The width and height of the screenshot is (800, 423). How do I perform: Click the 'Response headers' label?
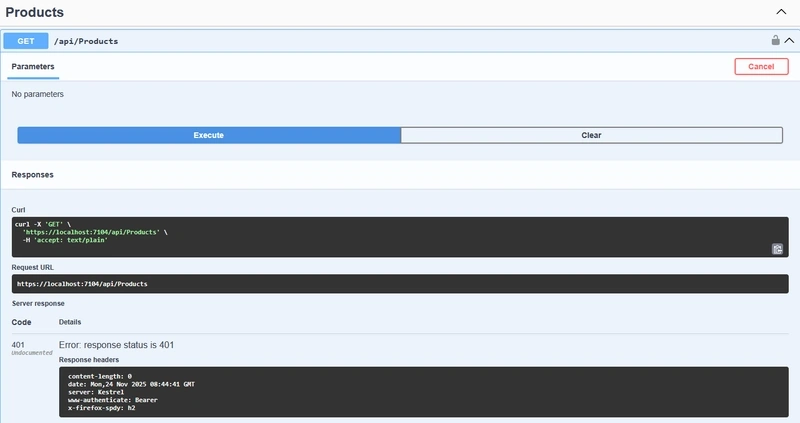[x=89, y=360]
